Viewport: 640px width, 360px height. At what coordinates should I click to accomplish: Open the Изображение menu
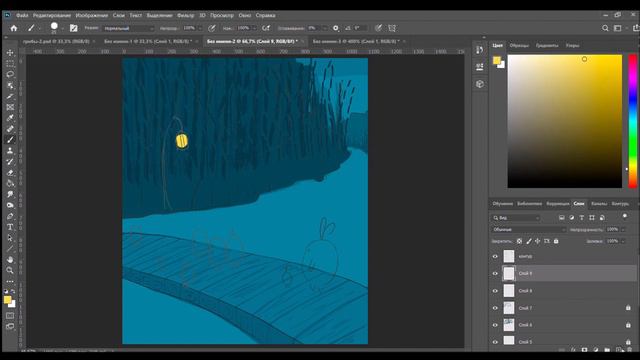92,15
